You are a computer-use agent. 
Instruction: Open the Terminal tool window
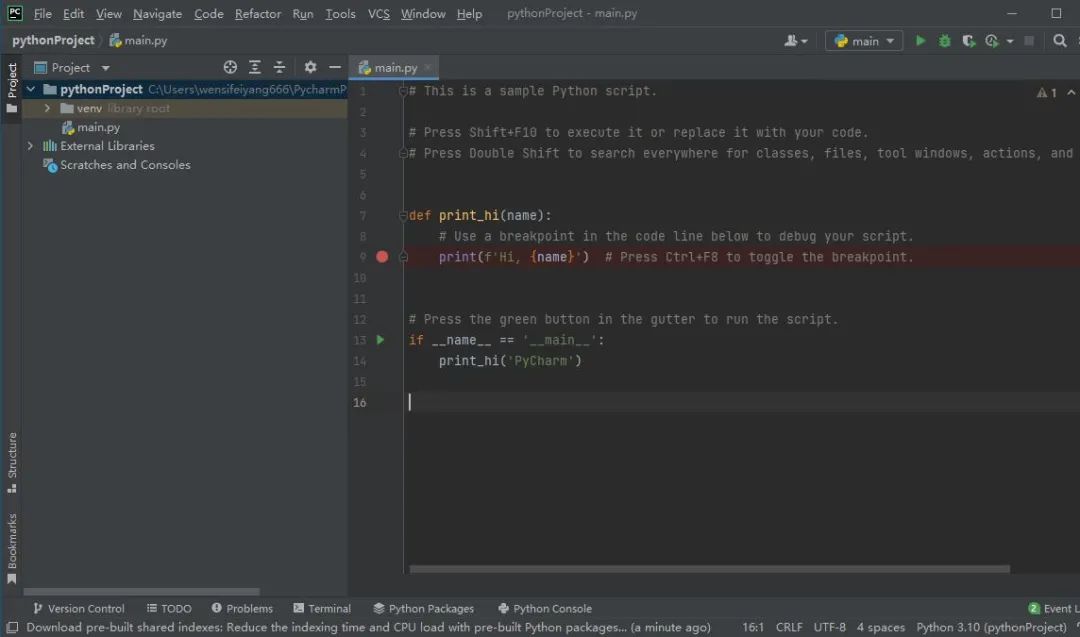322,608
